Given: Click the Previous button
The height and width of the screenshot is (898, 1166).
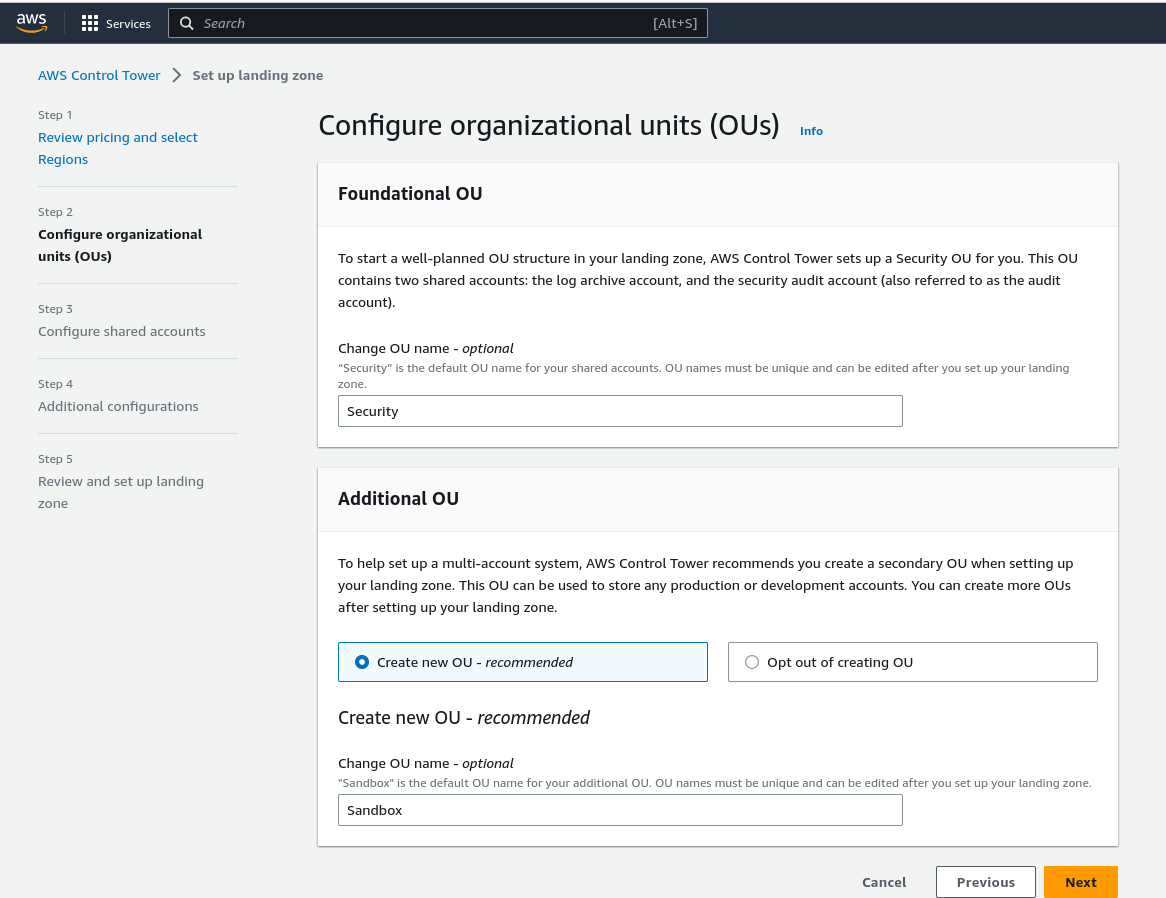Looking at the screenshot, I should (985, 882).
